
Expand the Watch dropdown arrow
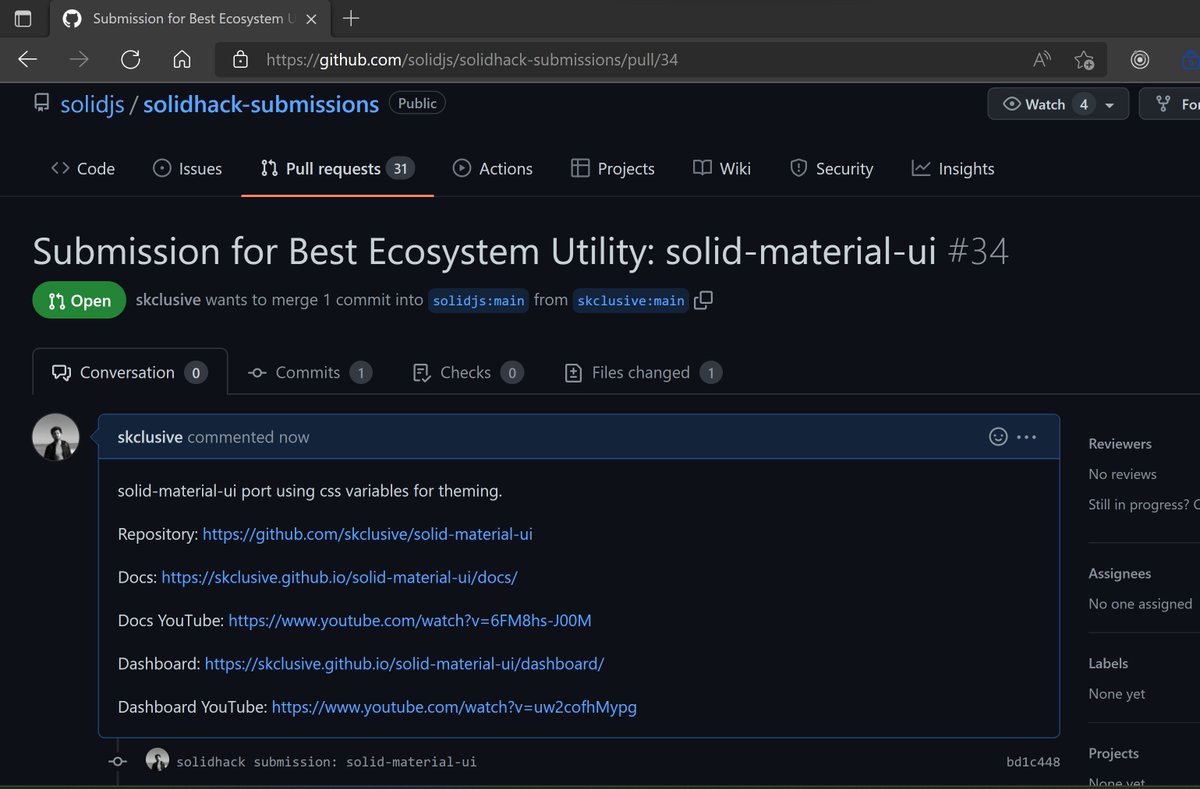click(x=1109, y=104)
